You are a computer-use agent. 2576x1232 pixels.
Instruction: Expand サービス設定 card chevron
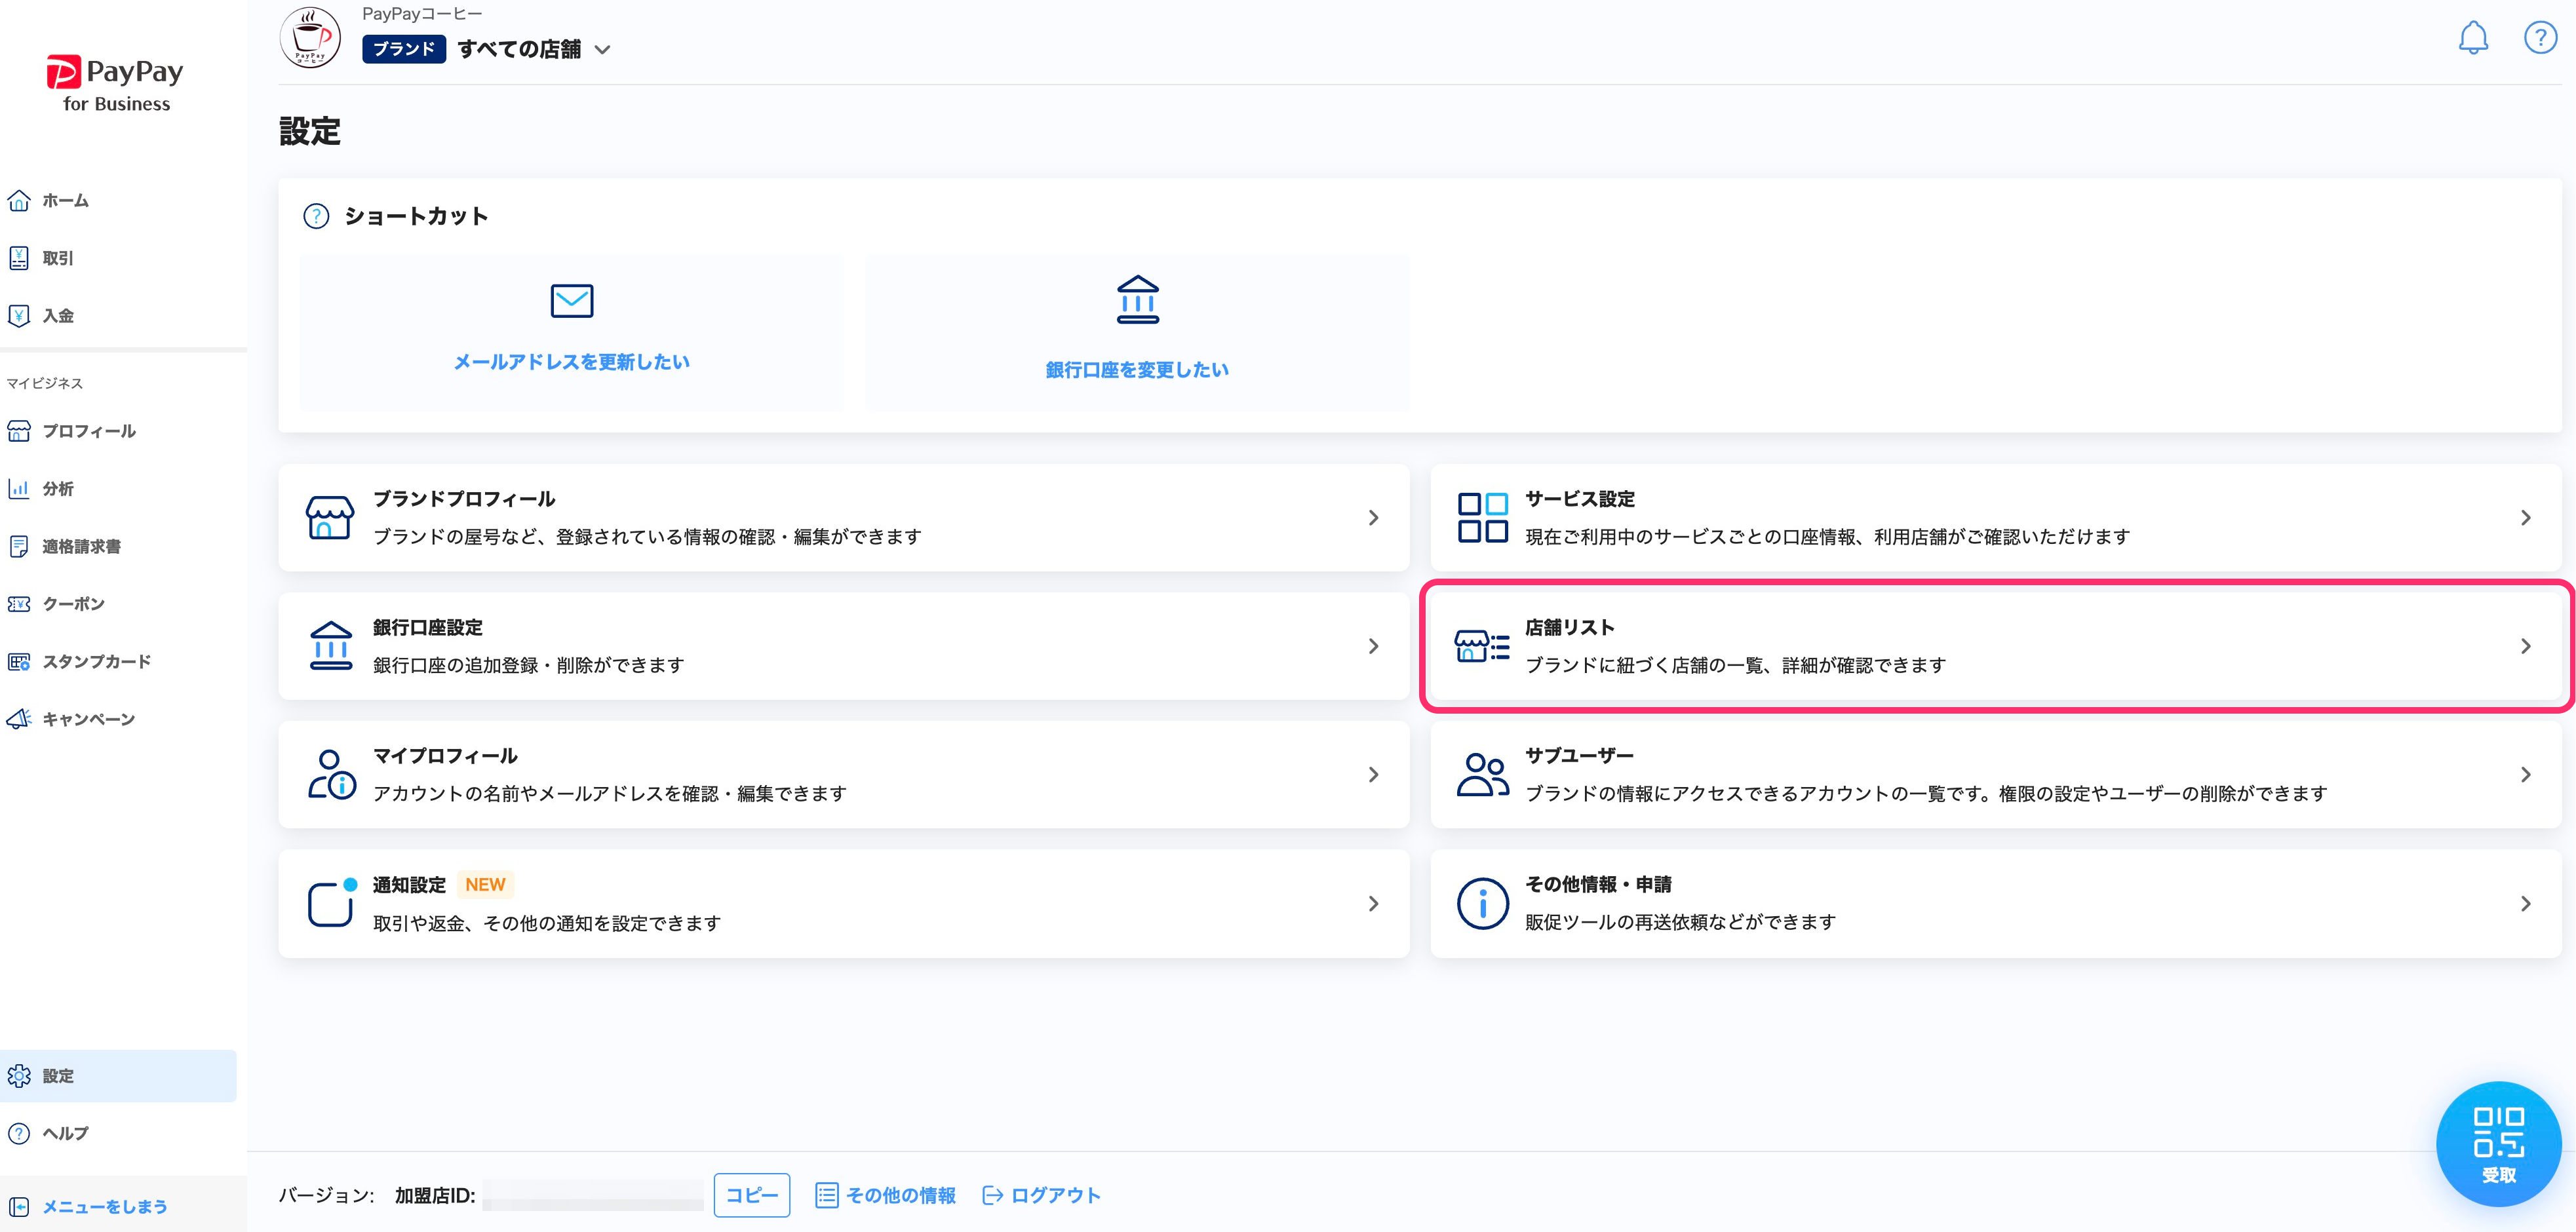point(2525,518)
